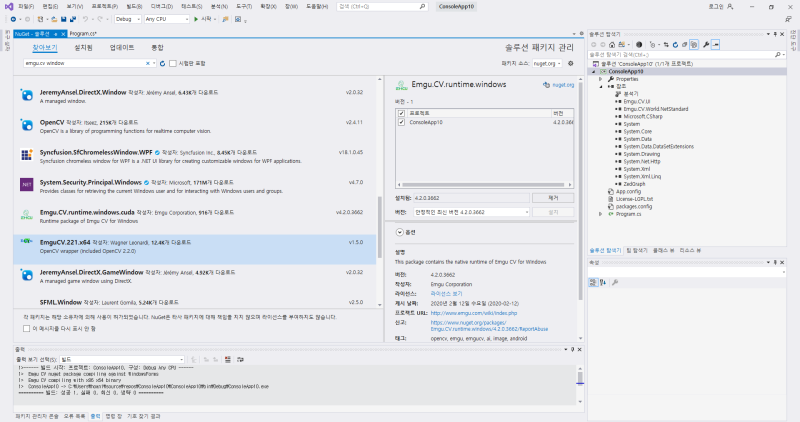This screenshot has height=422, width=800.
Task: Toggle Show All Files in Solution Explorer
Action: [x=694, y=45]
